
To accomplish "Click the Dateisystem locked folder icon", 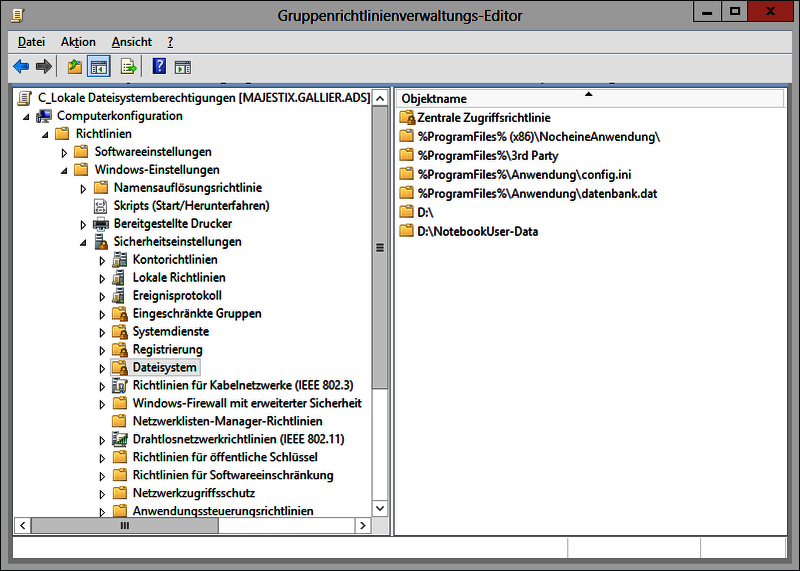I will 120,367.
